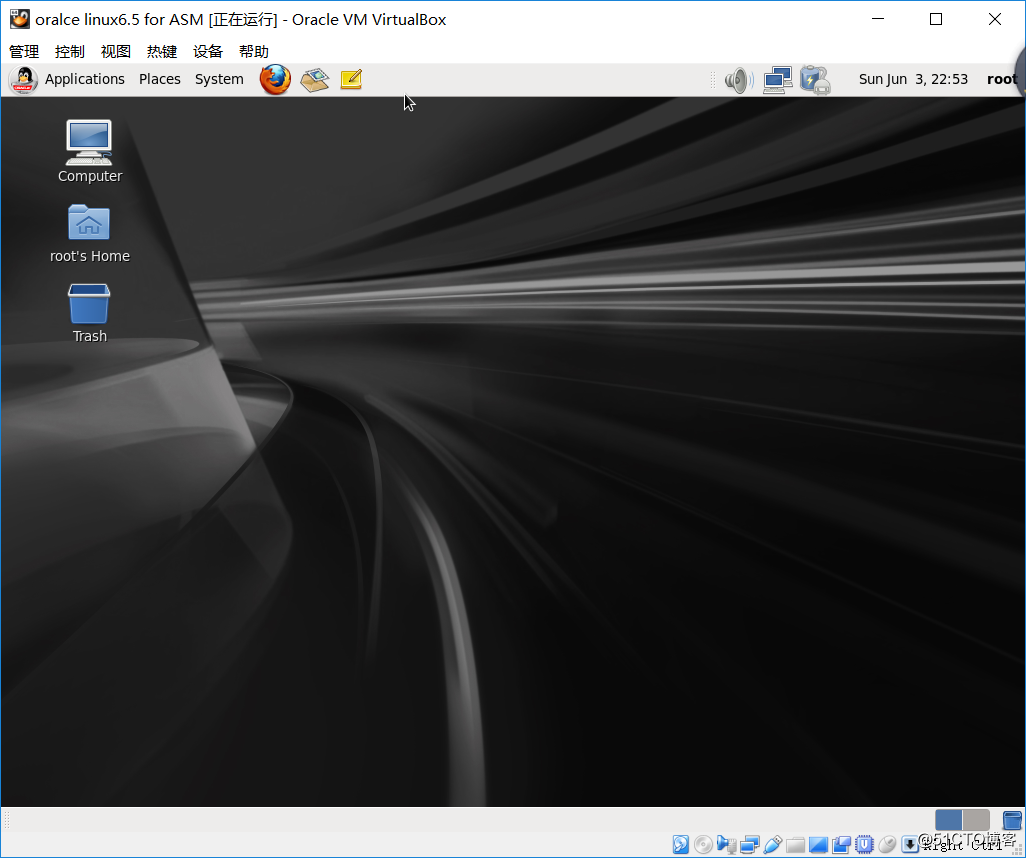Open the power manager battery applet

(815, 80)
